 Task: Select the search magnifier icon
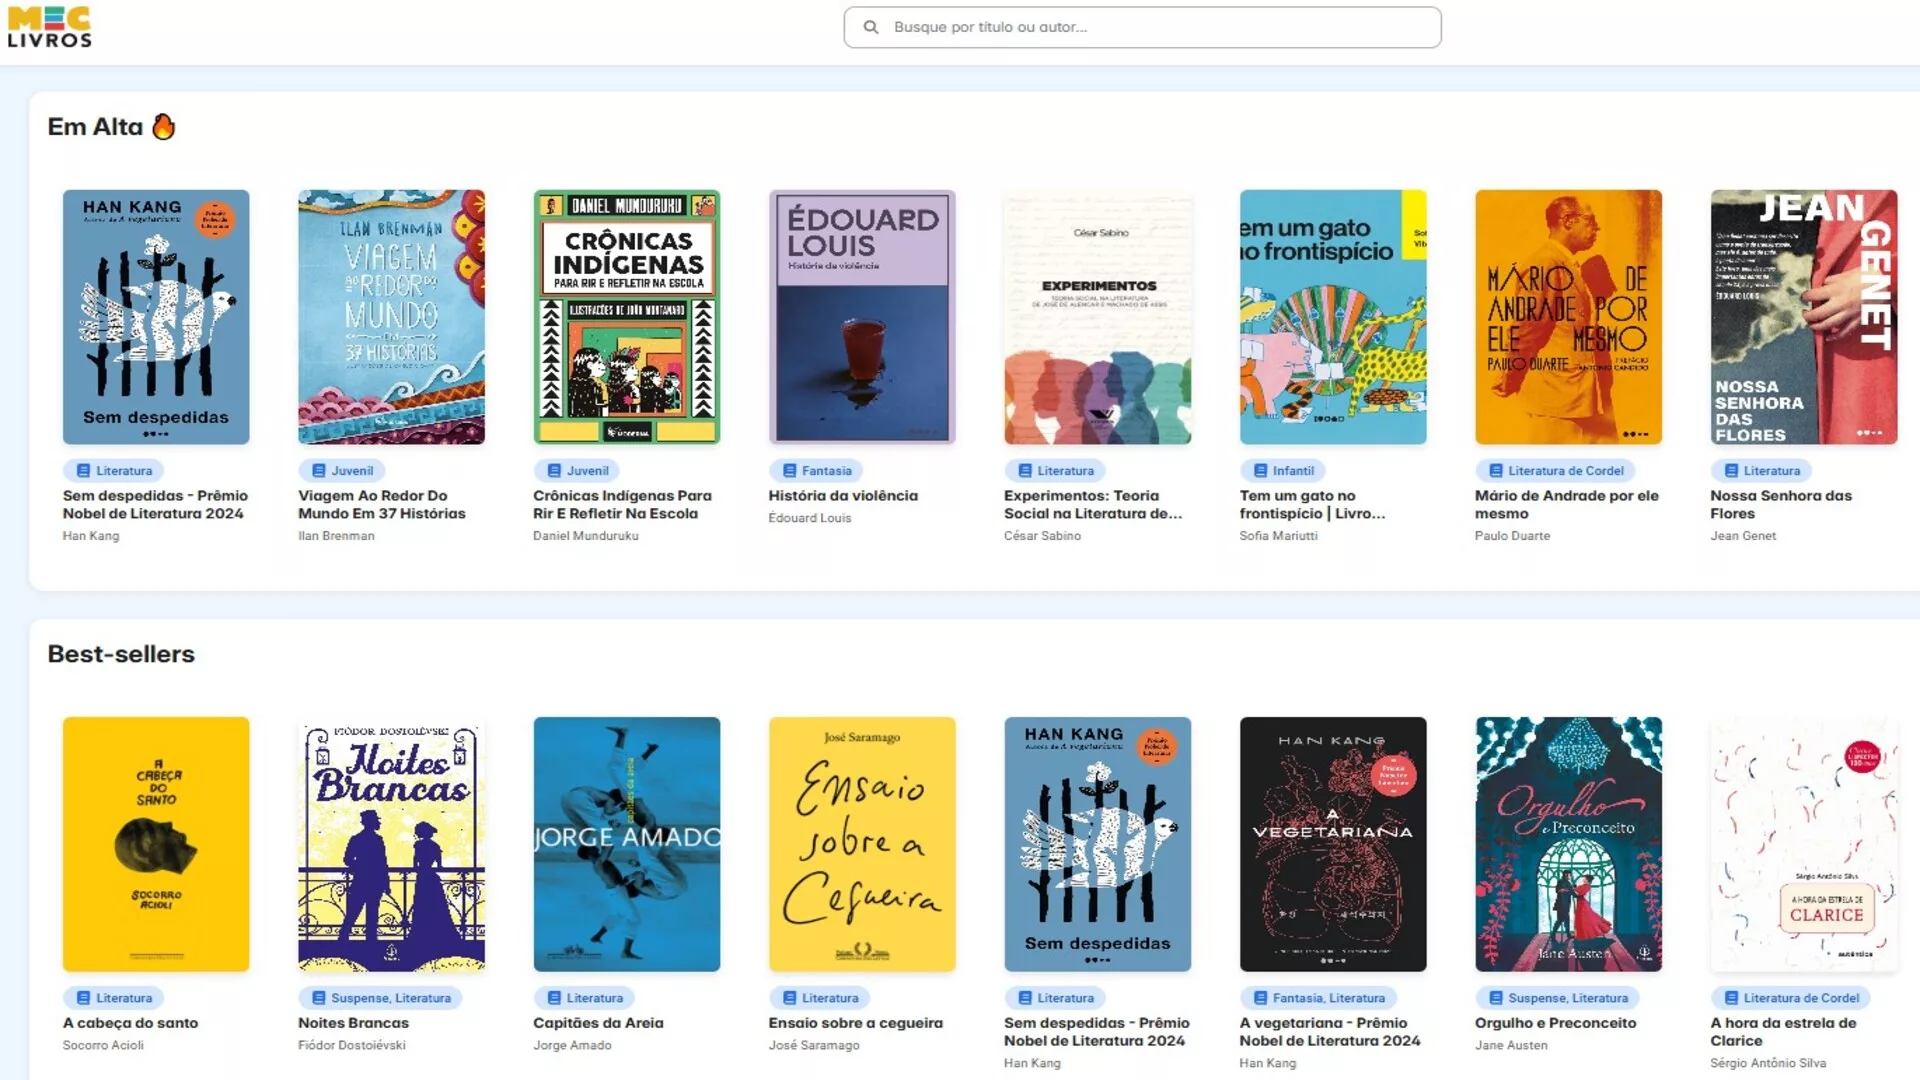click(872, 27)
